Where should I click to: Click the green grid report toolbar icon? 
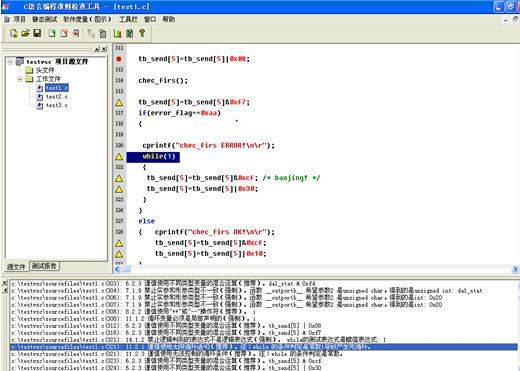[x=130, y=33]
